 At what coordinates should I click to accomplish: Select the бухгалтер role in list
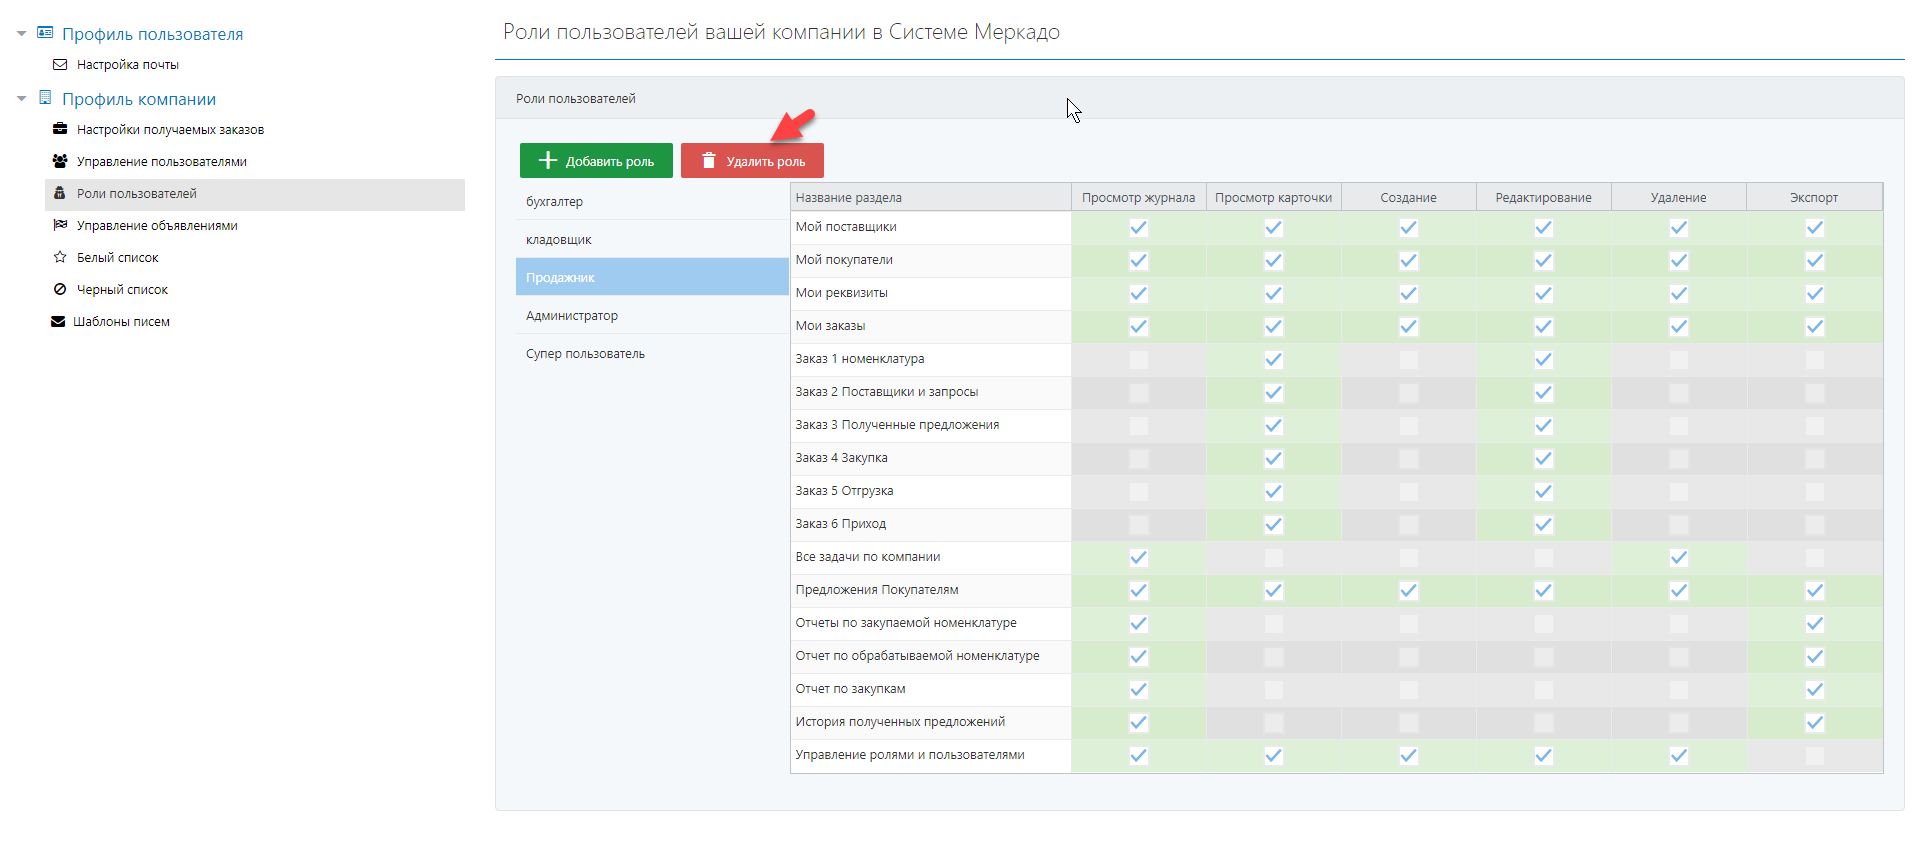[x=554, y=202]
